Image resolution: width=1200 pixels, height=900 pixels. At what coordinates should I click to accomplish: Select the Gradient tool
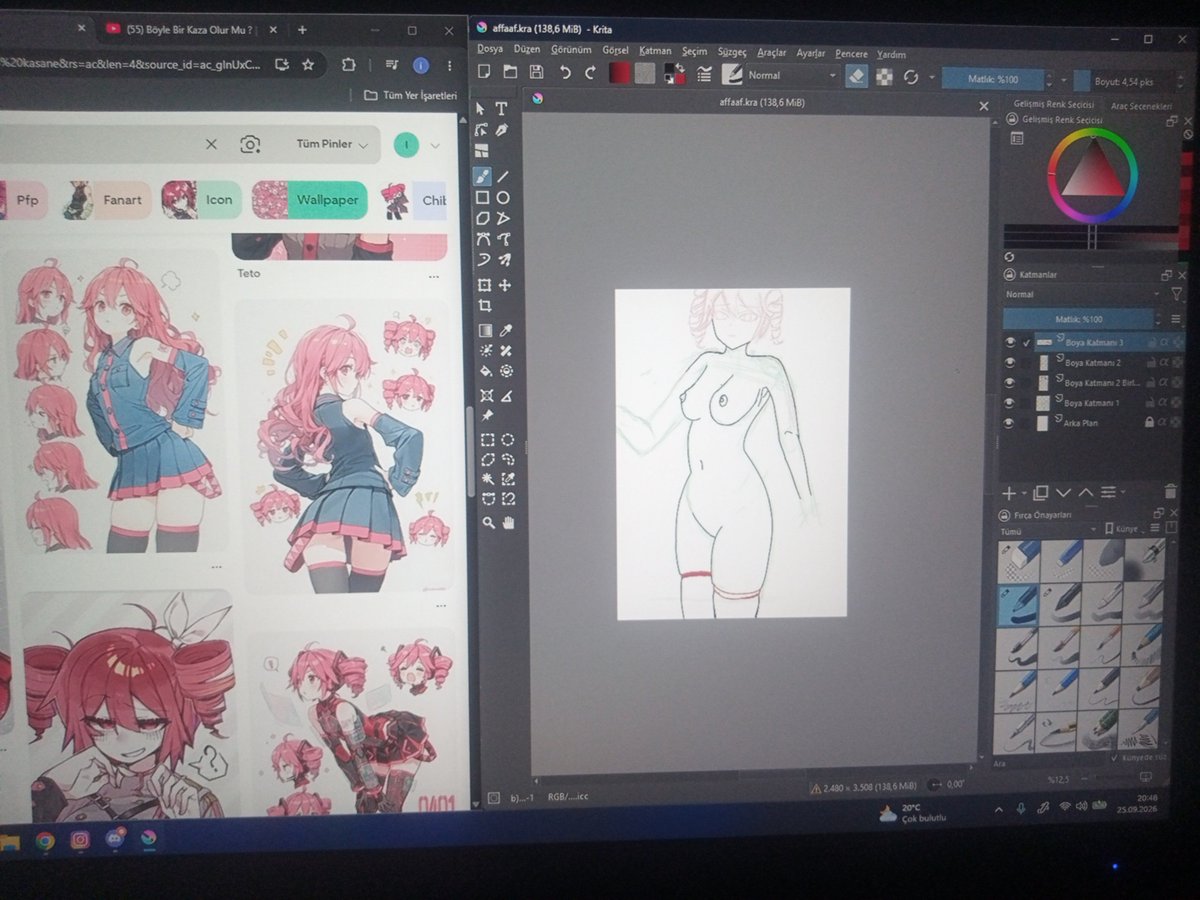[485, 330]
